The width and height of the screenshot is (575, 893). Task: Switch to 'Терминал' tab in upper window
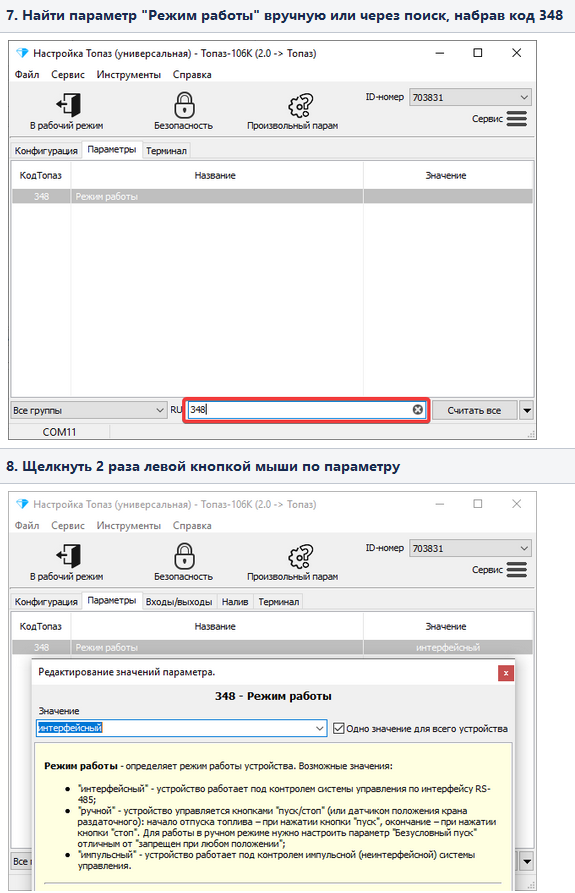[166, 151]
